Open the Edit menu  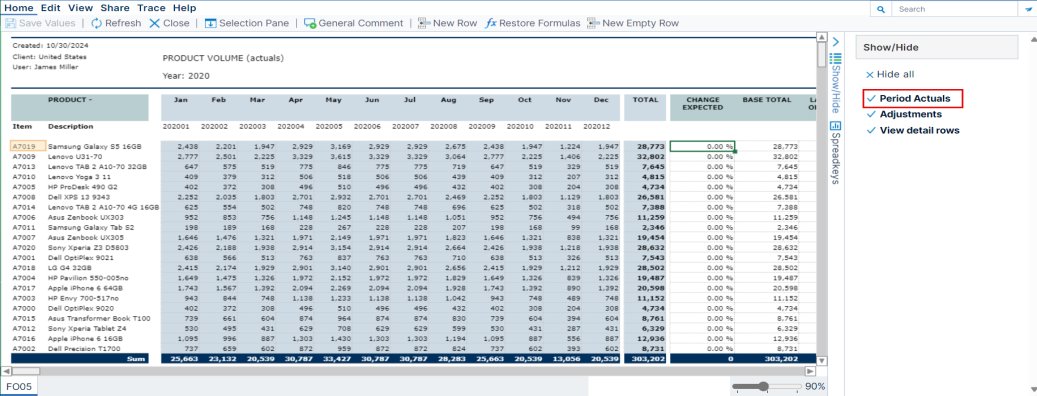pyautogui.click(x=50, y=8)
